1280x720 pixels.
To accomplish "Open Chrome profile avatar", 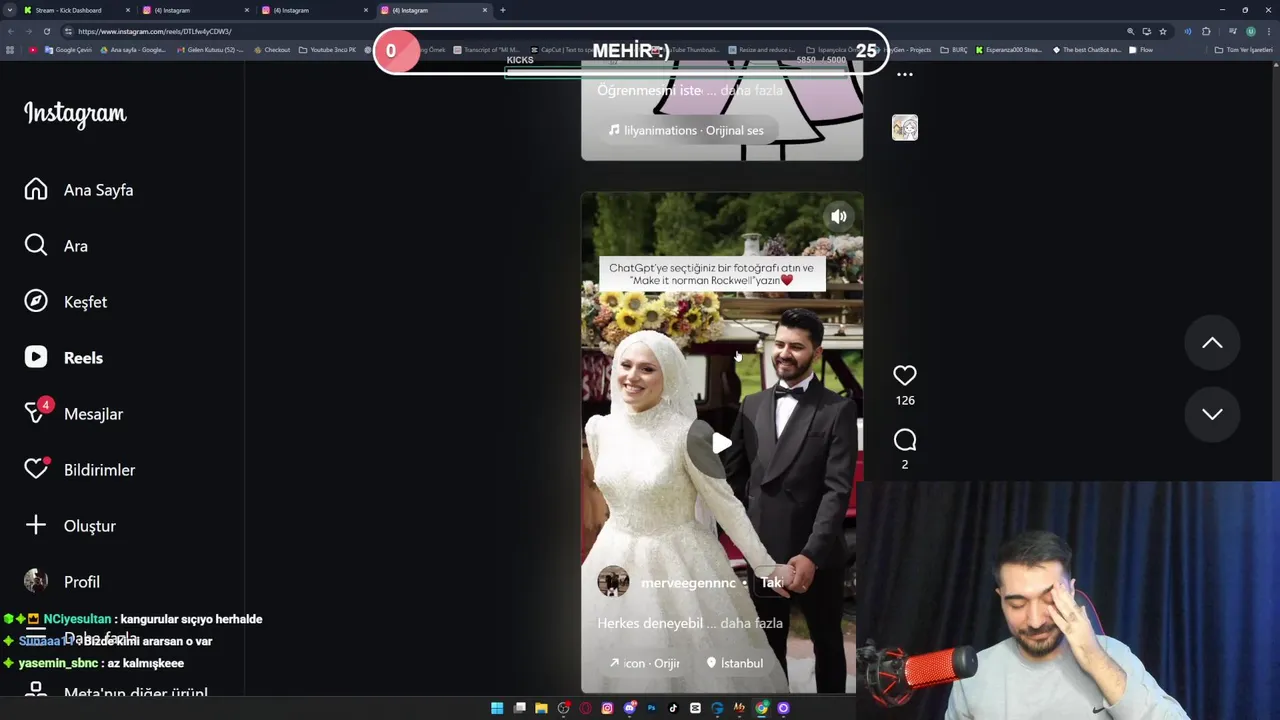I will (1250, 31).
